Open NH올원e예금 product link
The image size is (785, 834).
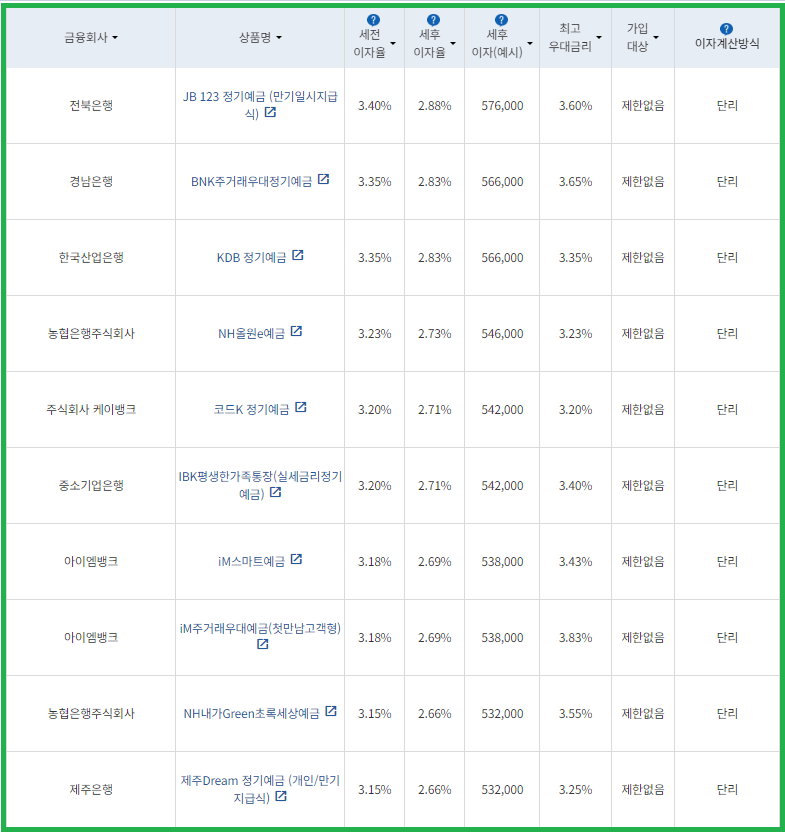click(x=251, y=333)
